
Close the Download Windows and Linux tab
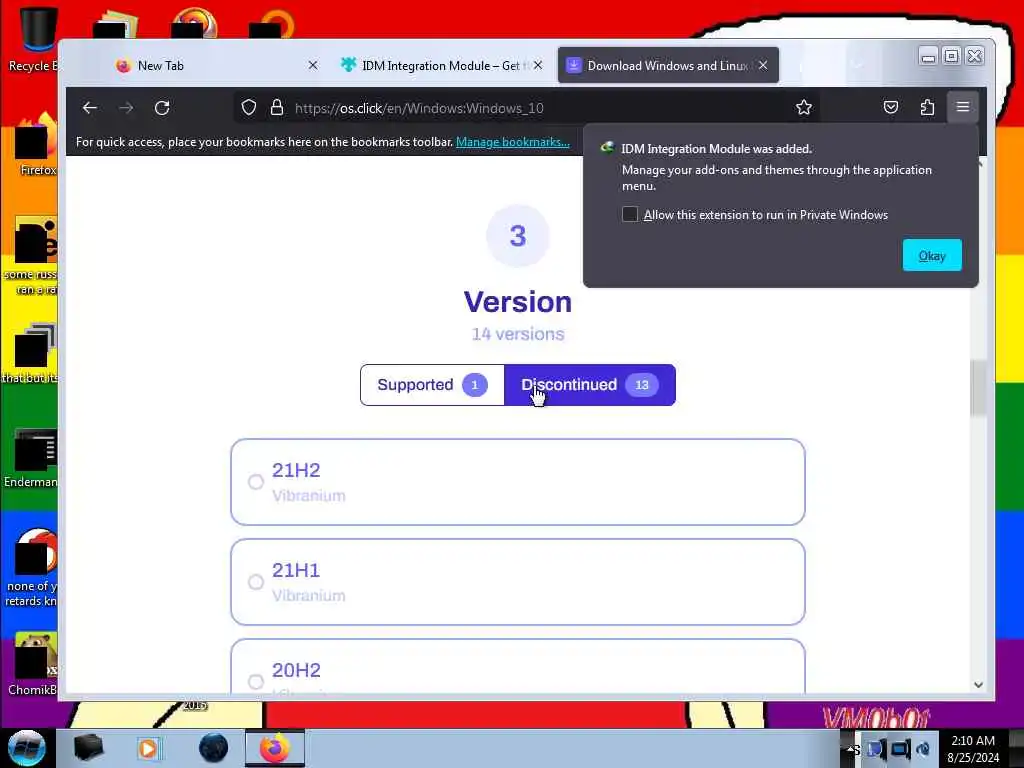coord(763,65)
